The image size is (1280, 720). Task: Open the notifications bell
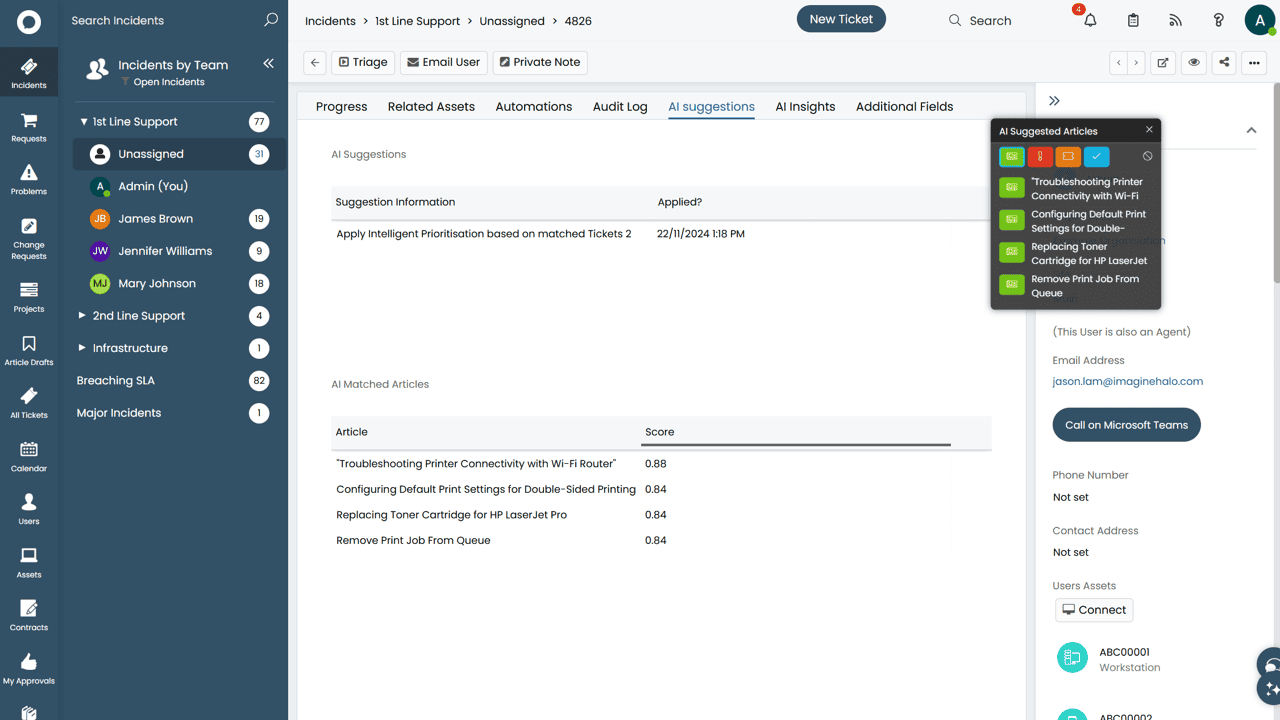[x=1090, y=20]
